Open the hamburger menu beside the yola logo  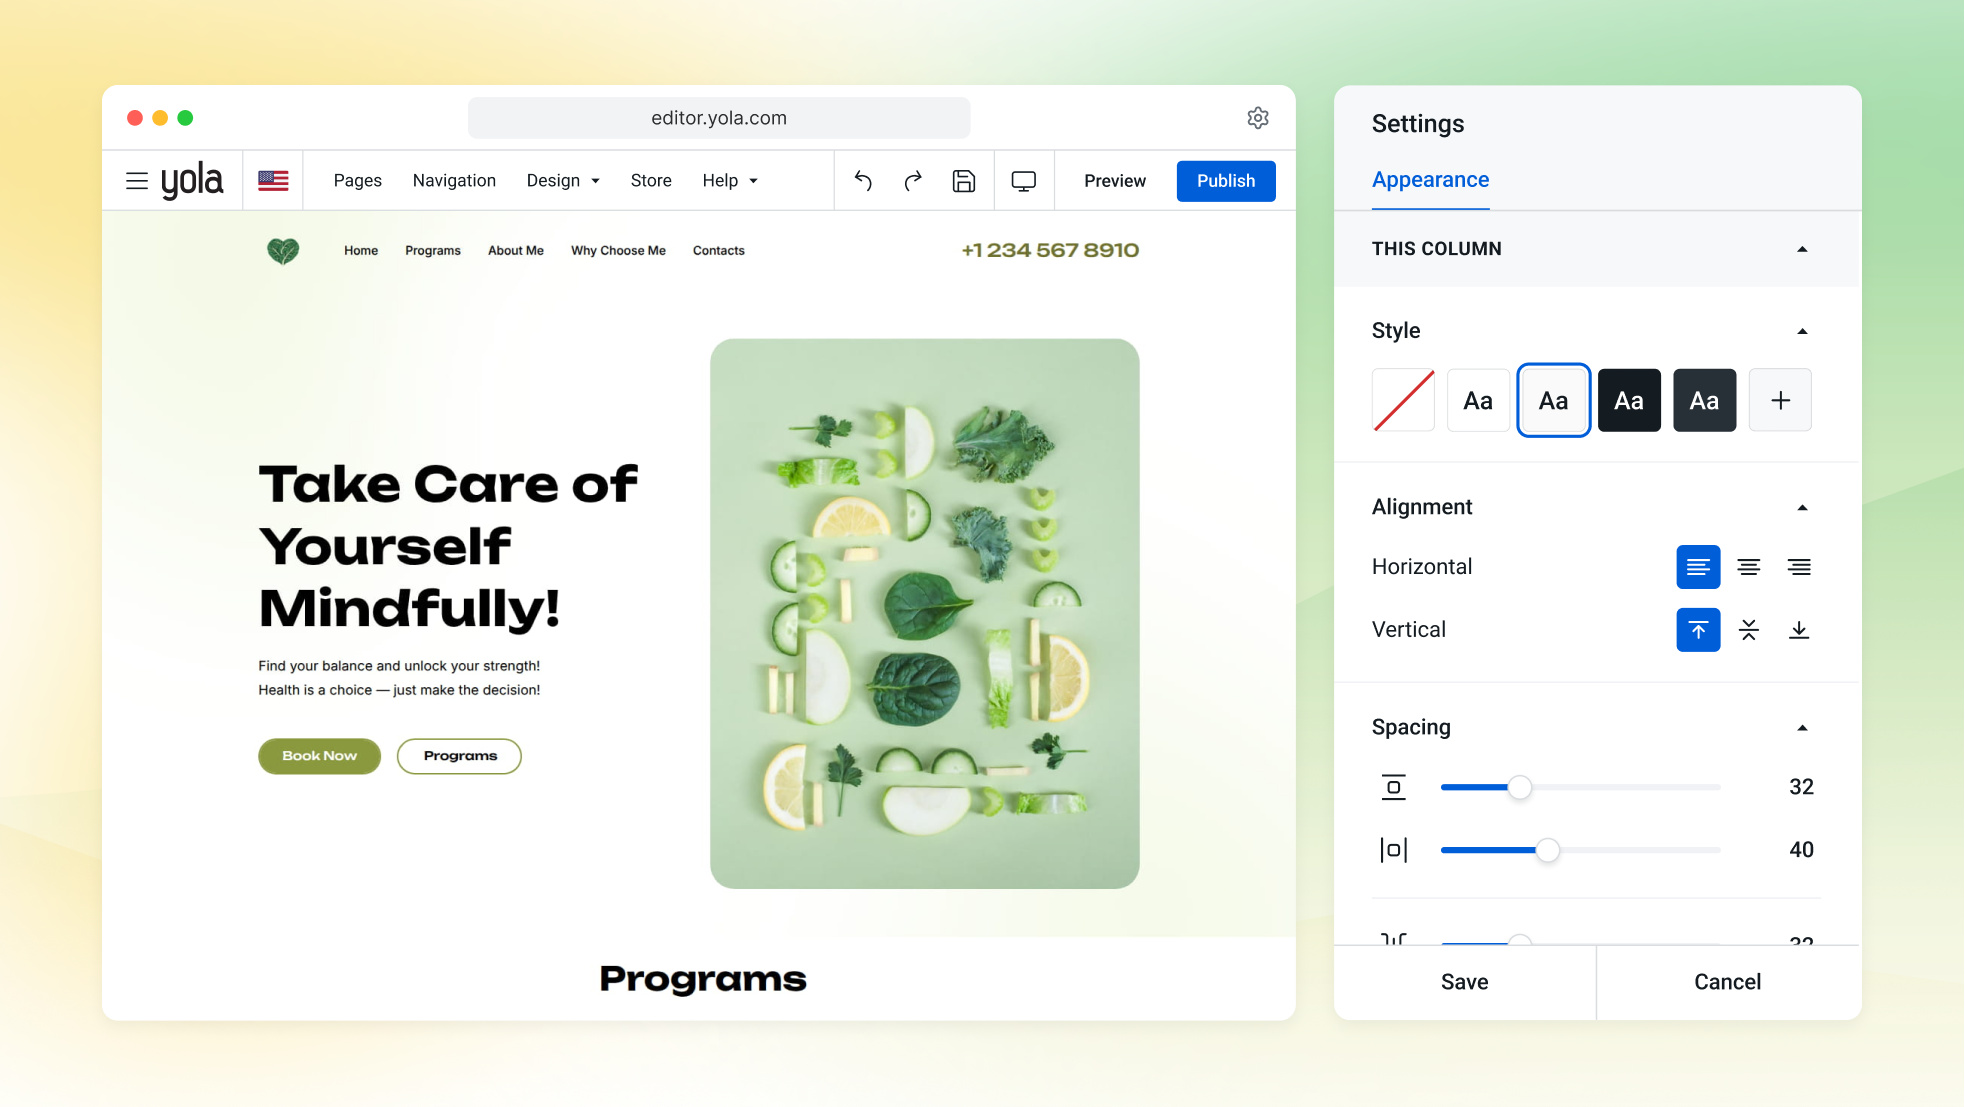(137, 181)
